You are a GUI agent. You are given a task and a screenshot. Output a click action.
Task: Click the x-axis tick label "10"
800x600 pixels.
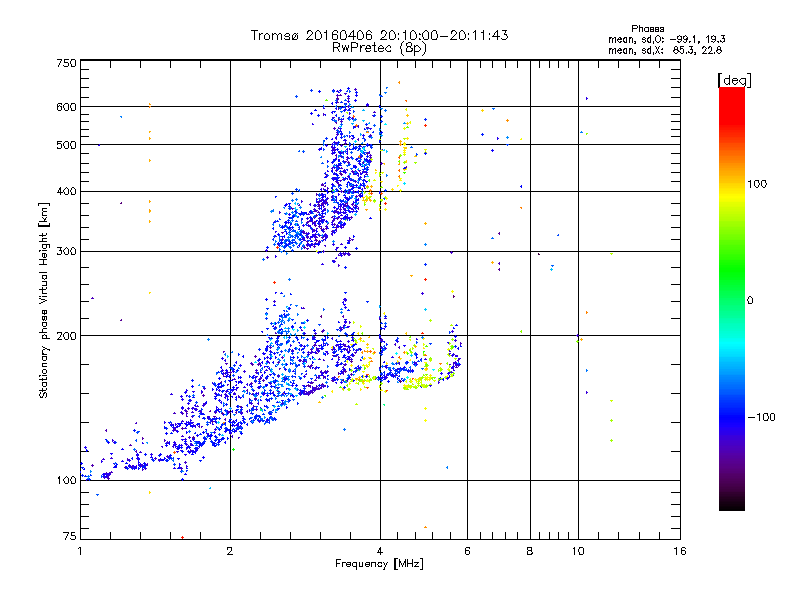(578, 551)
